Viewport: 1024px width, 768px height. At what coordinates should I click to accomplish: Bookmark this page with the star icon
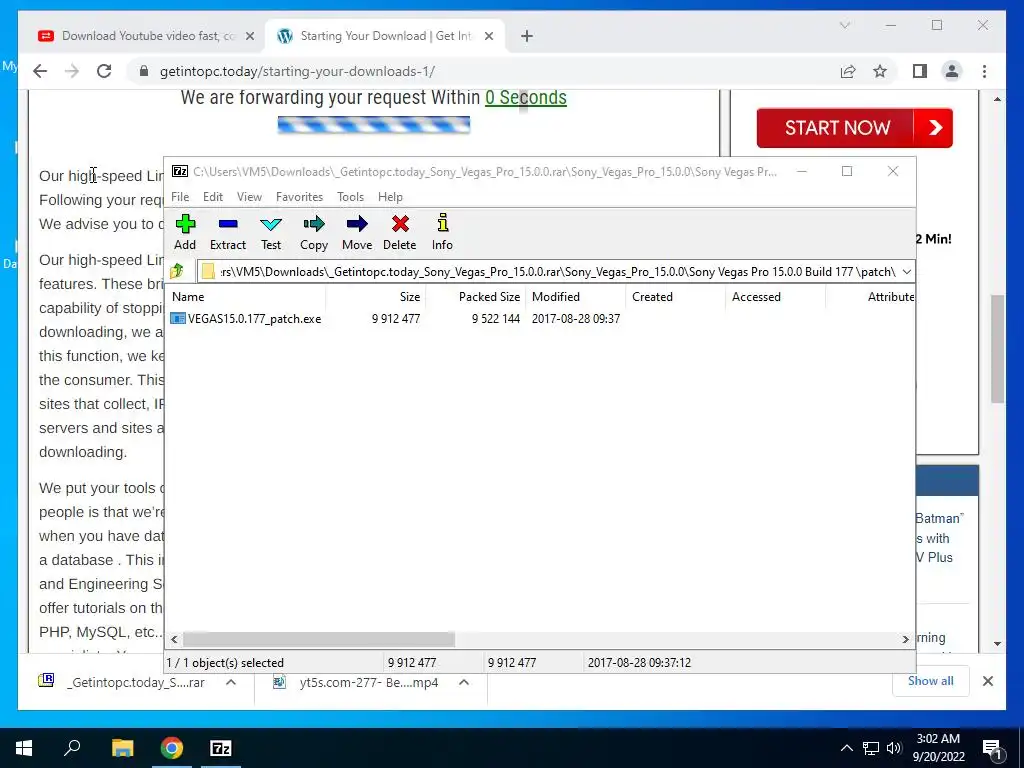pyautogui.click(x=880, y=71)
